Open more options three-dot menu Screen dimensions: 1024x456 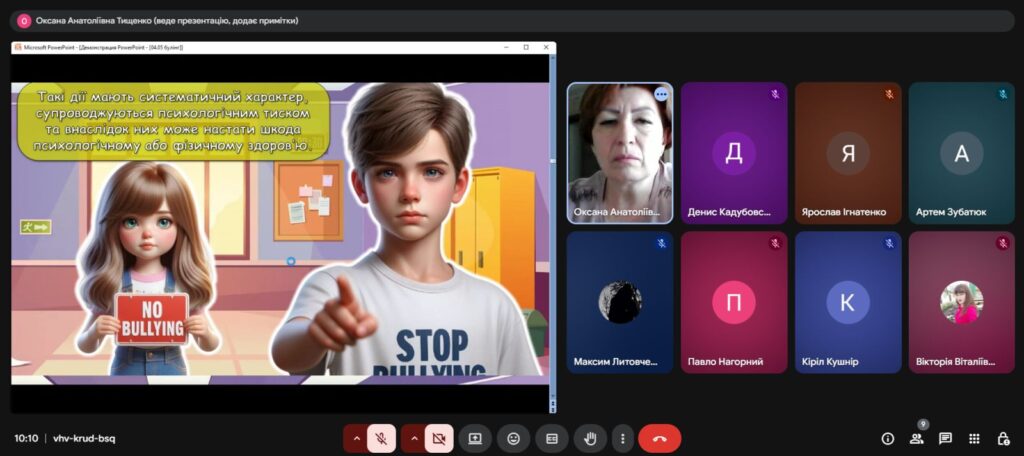click(622, 438)
